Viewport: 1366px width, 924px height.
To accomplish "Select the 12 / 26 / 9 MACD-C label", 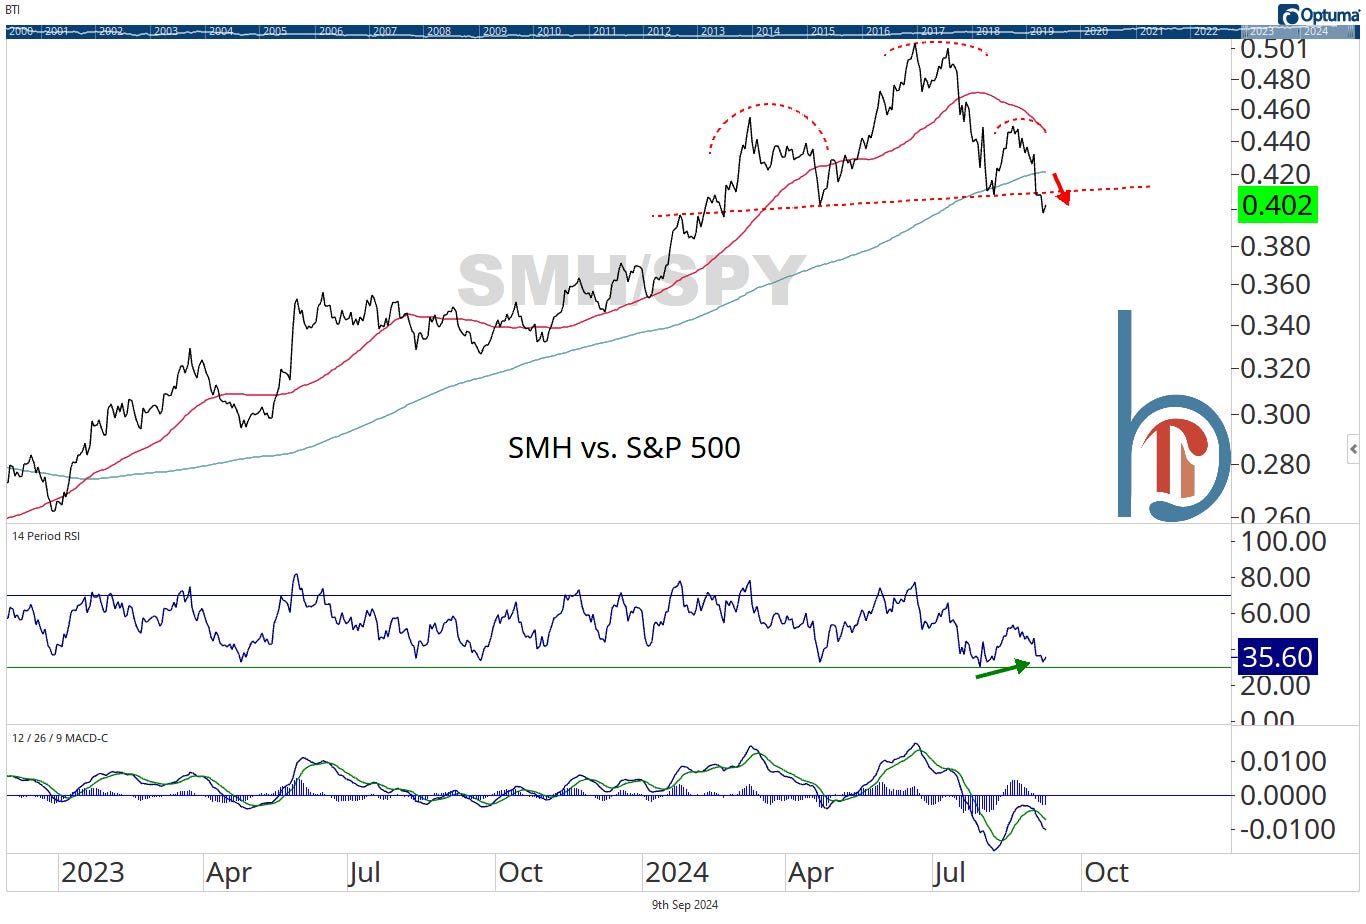I will tap(60, 738).
